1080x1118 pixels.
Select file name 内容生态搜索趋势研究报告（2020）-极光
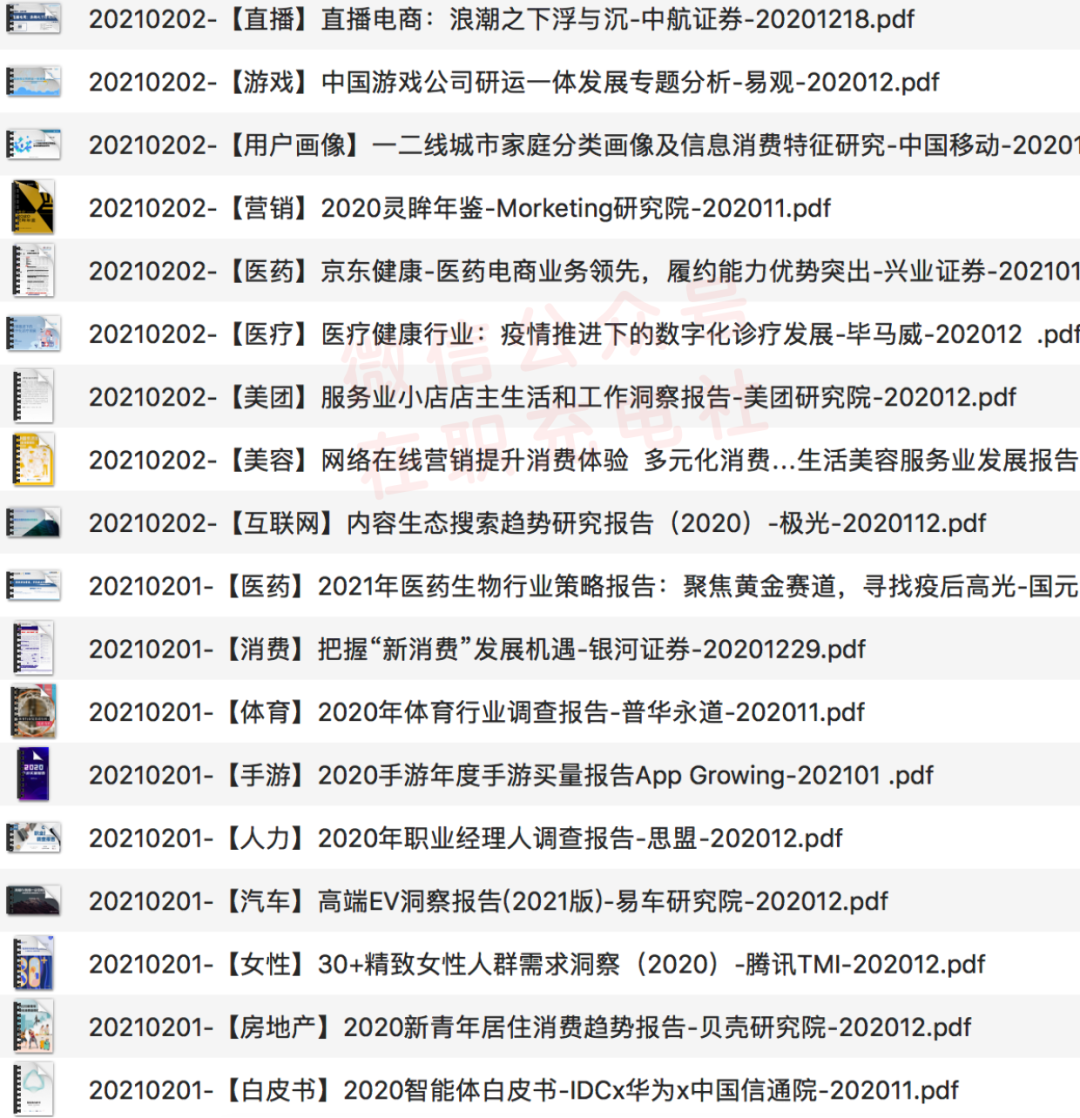coord(538,523)
